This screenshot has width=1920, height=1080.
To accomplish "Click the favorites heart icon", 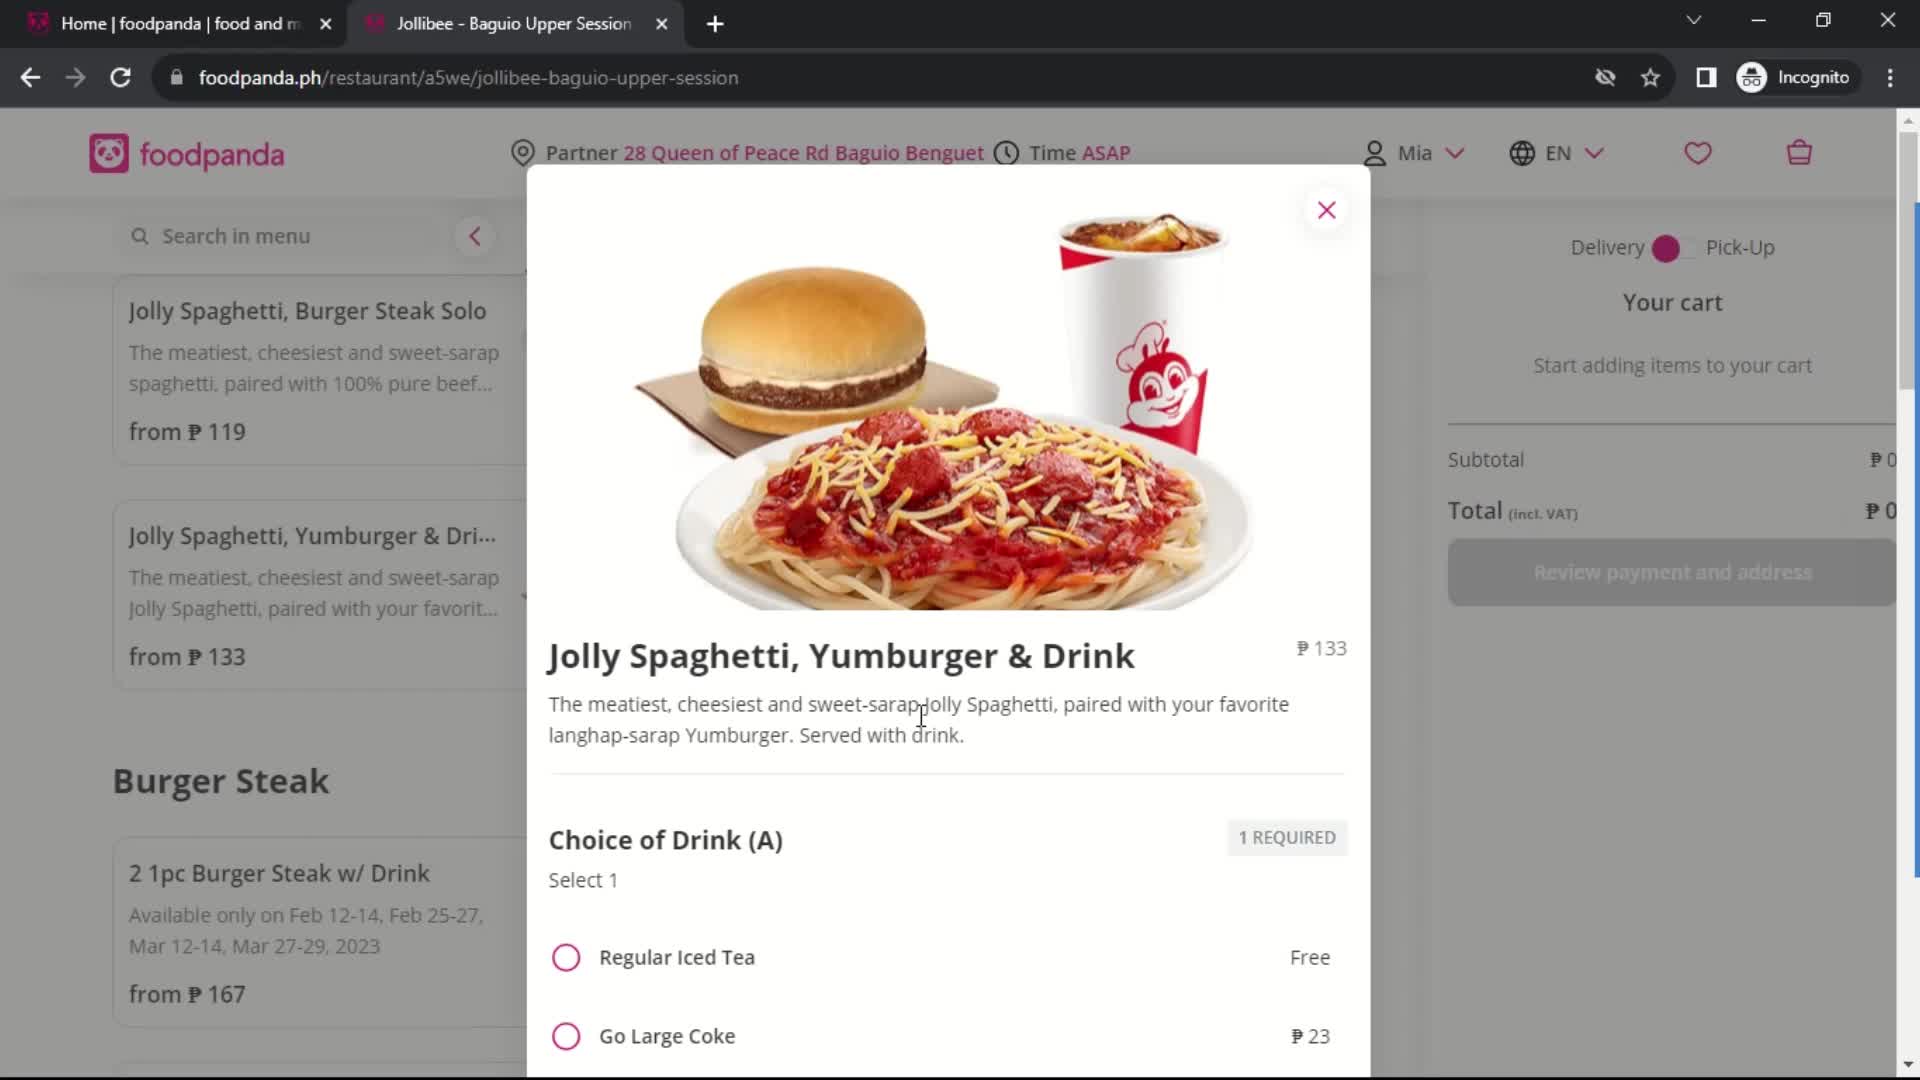I will tap(1698, 153).
